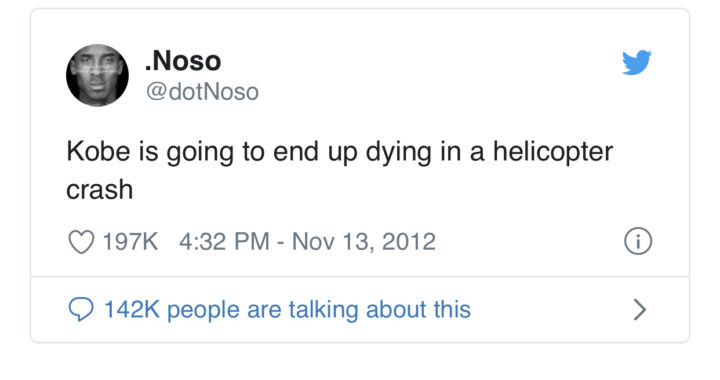
Task: Click the word "going" in tweet text
Action: 200,153
